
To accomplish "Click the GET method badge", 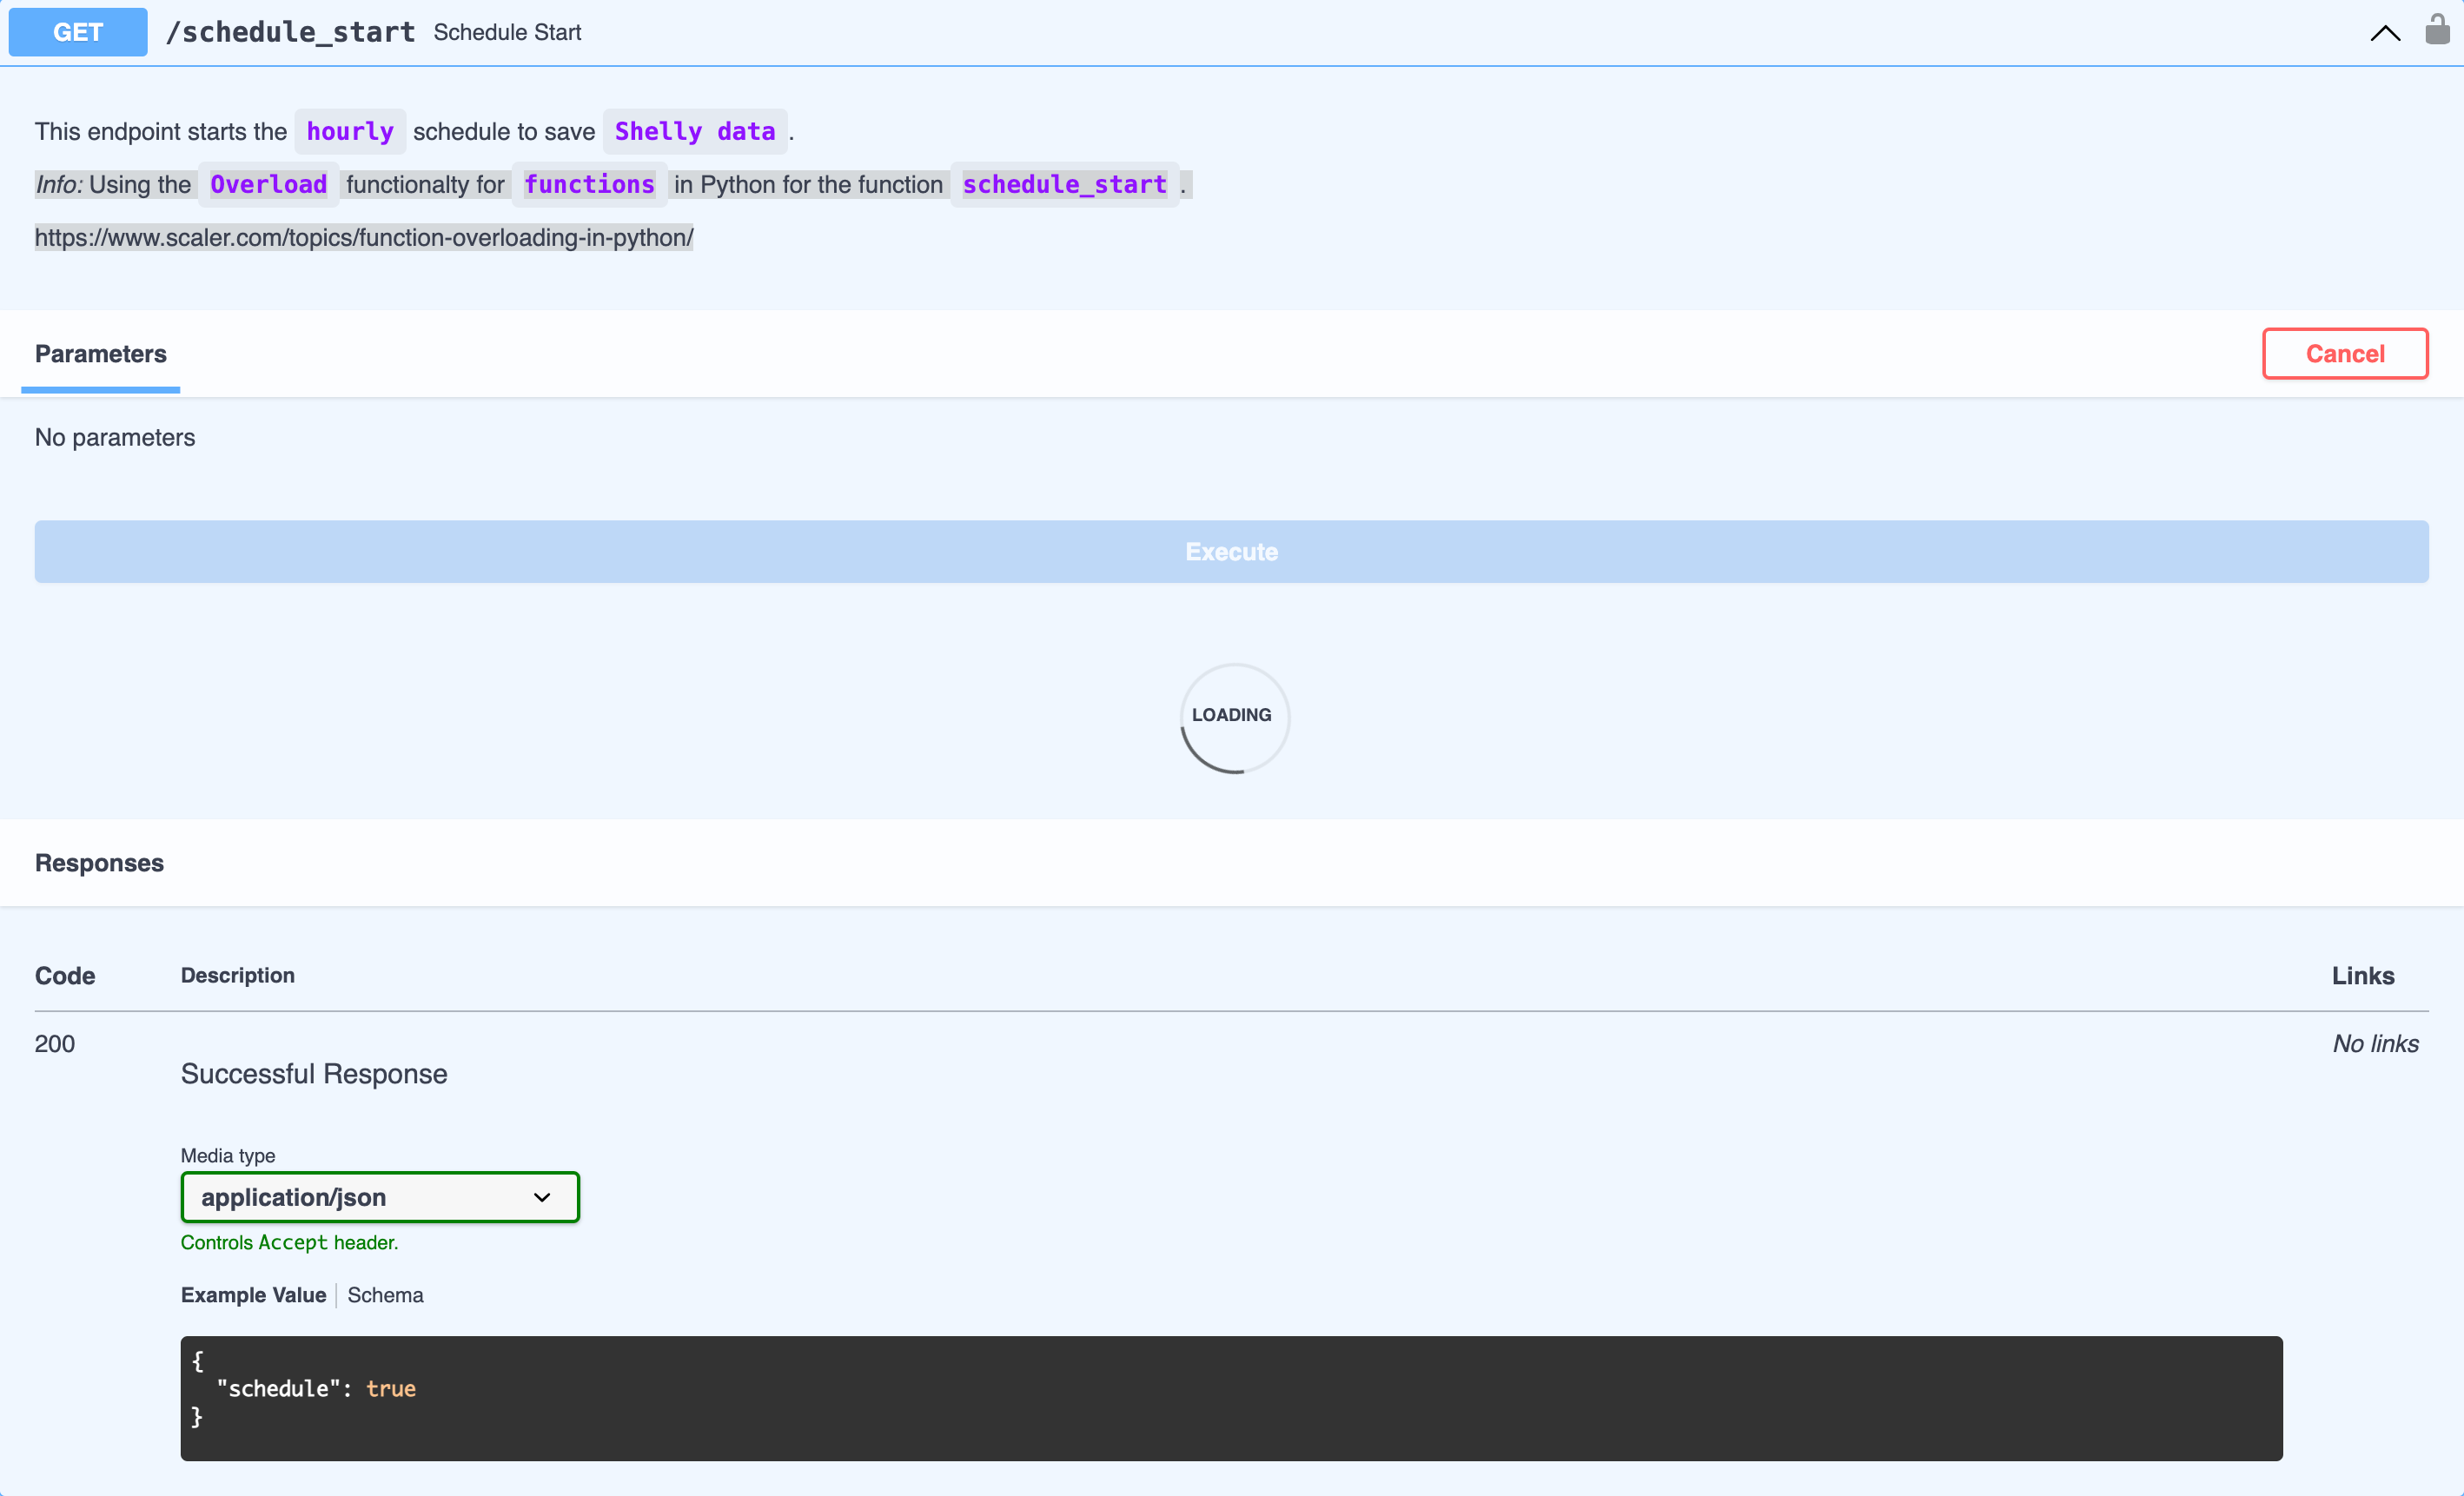I will (x=78, y=32).
